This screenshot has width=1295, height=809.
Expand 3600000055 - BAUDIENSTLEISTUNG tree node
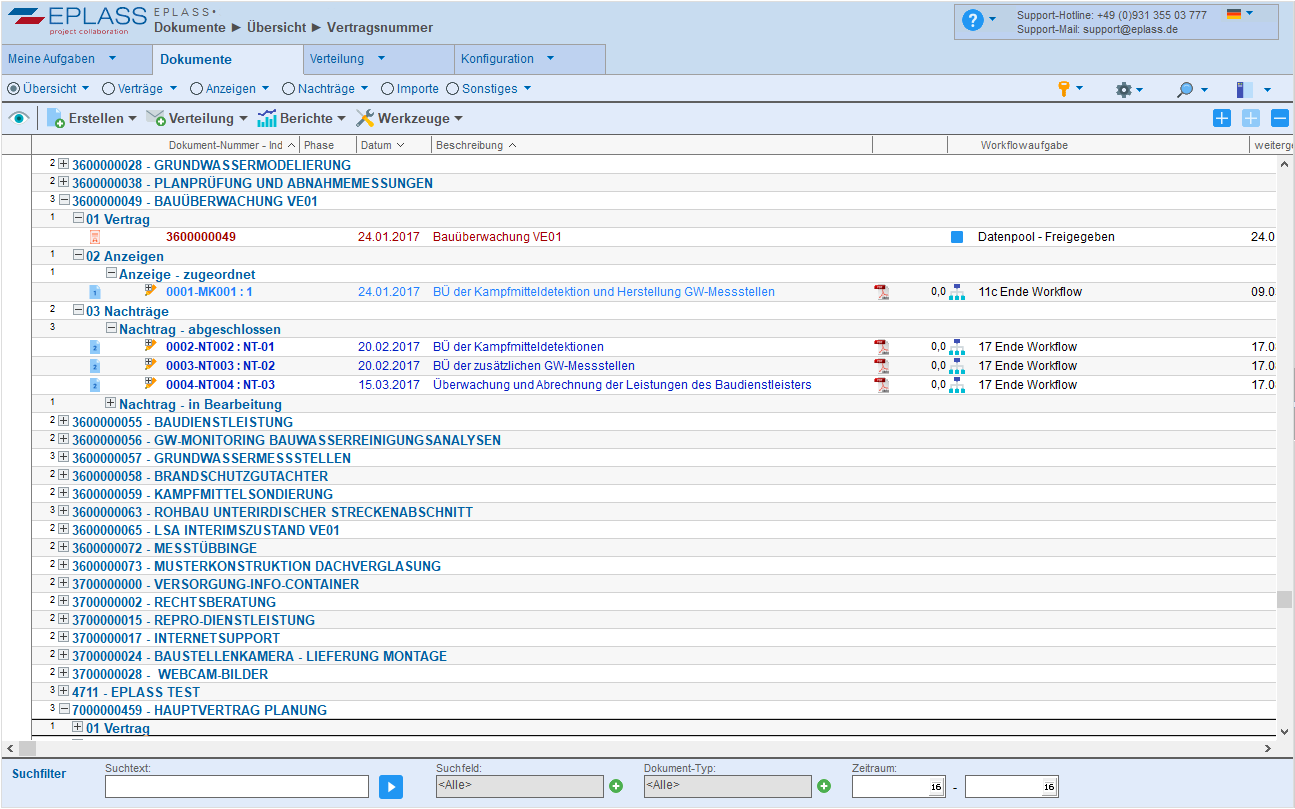(x=64, y=422)
